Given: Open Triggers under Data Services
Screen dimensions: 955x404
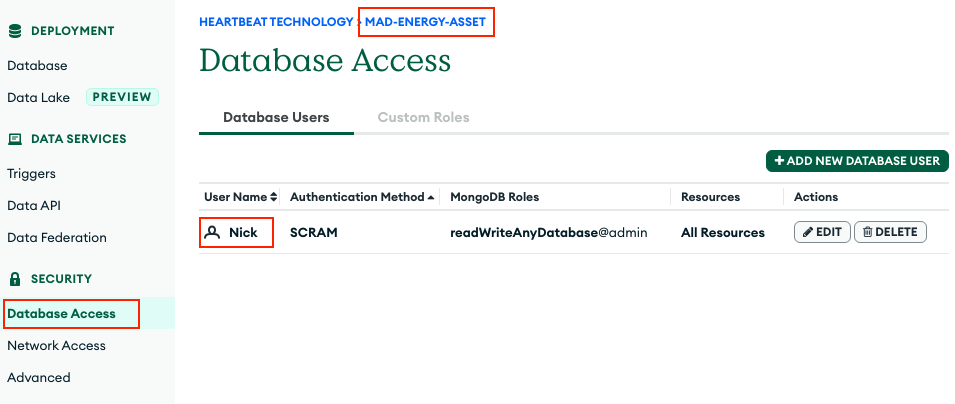Looking at the screenshot, I should coord(31,174).
